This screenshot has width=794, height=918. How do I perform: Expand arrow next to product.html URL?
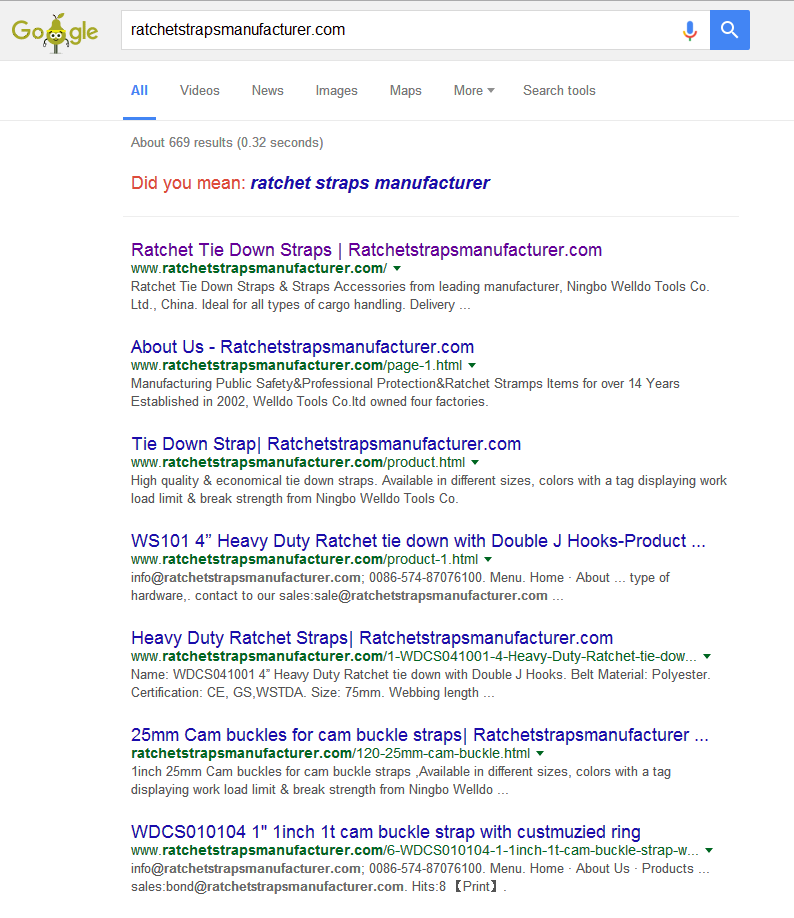point(475,463)
